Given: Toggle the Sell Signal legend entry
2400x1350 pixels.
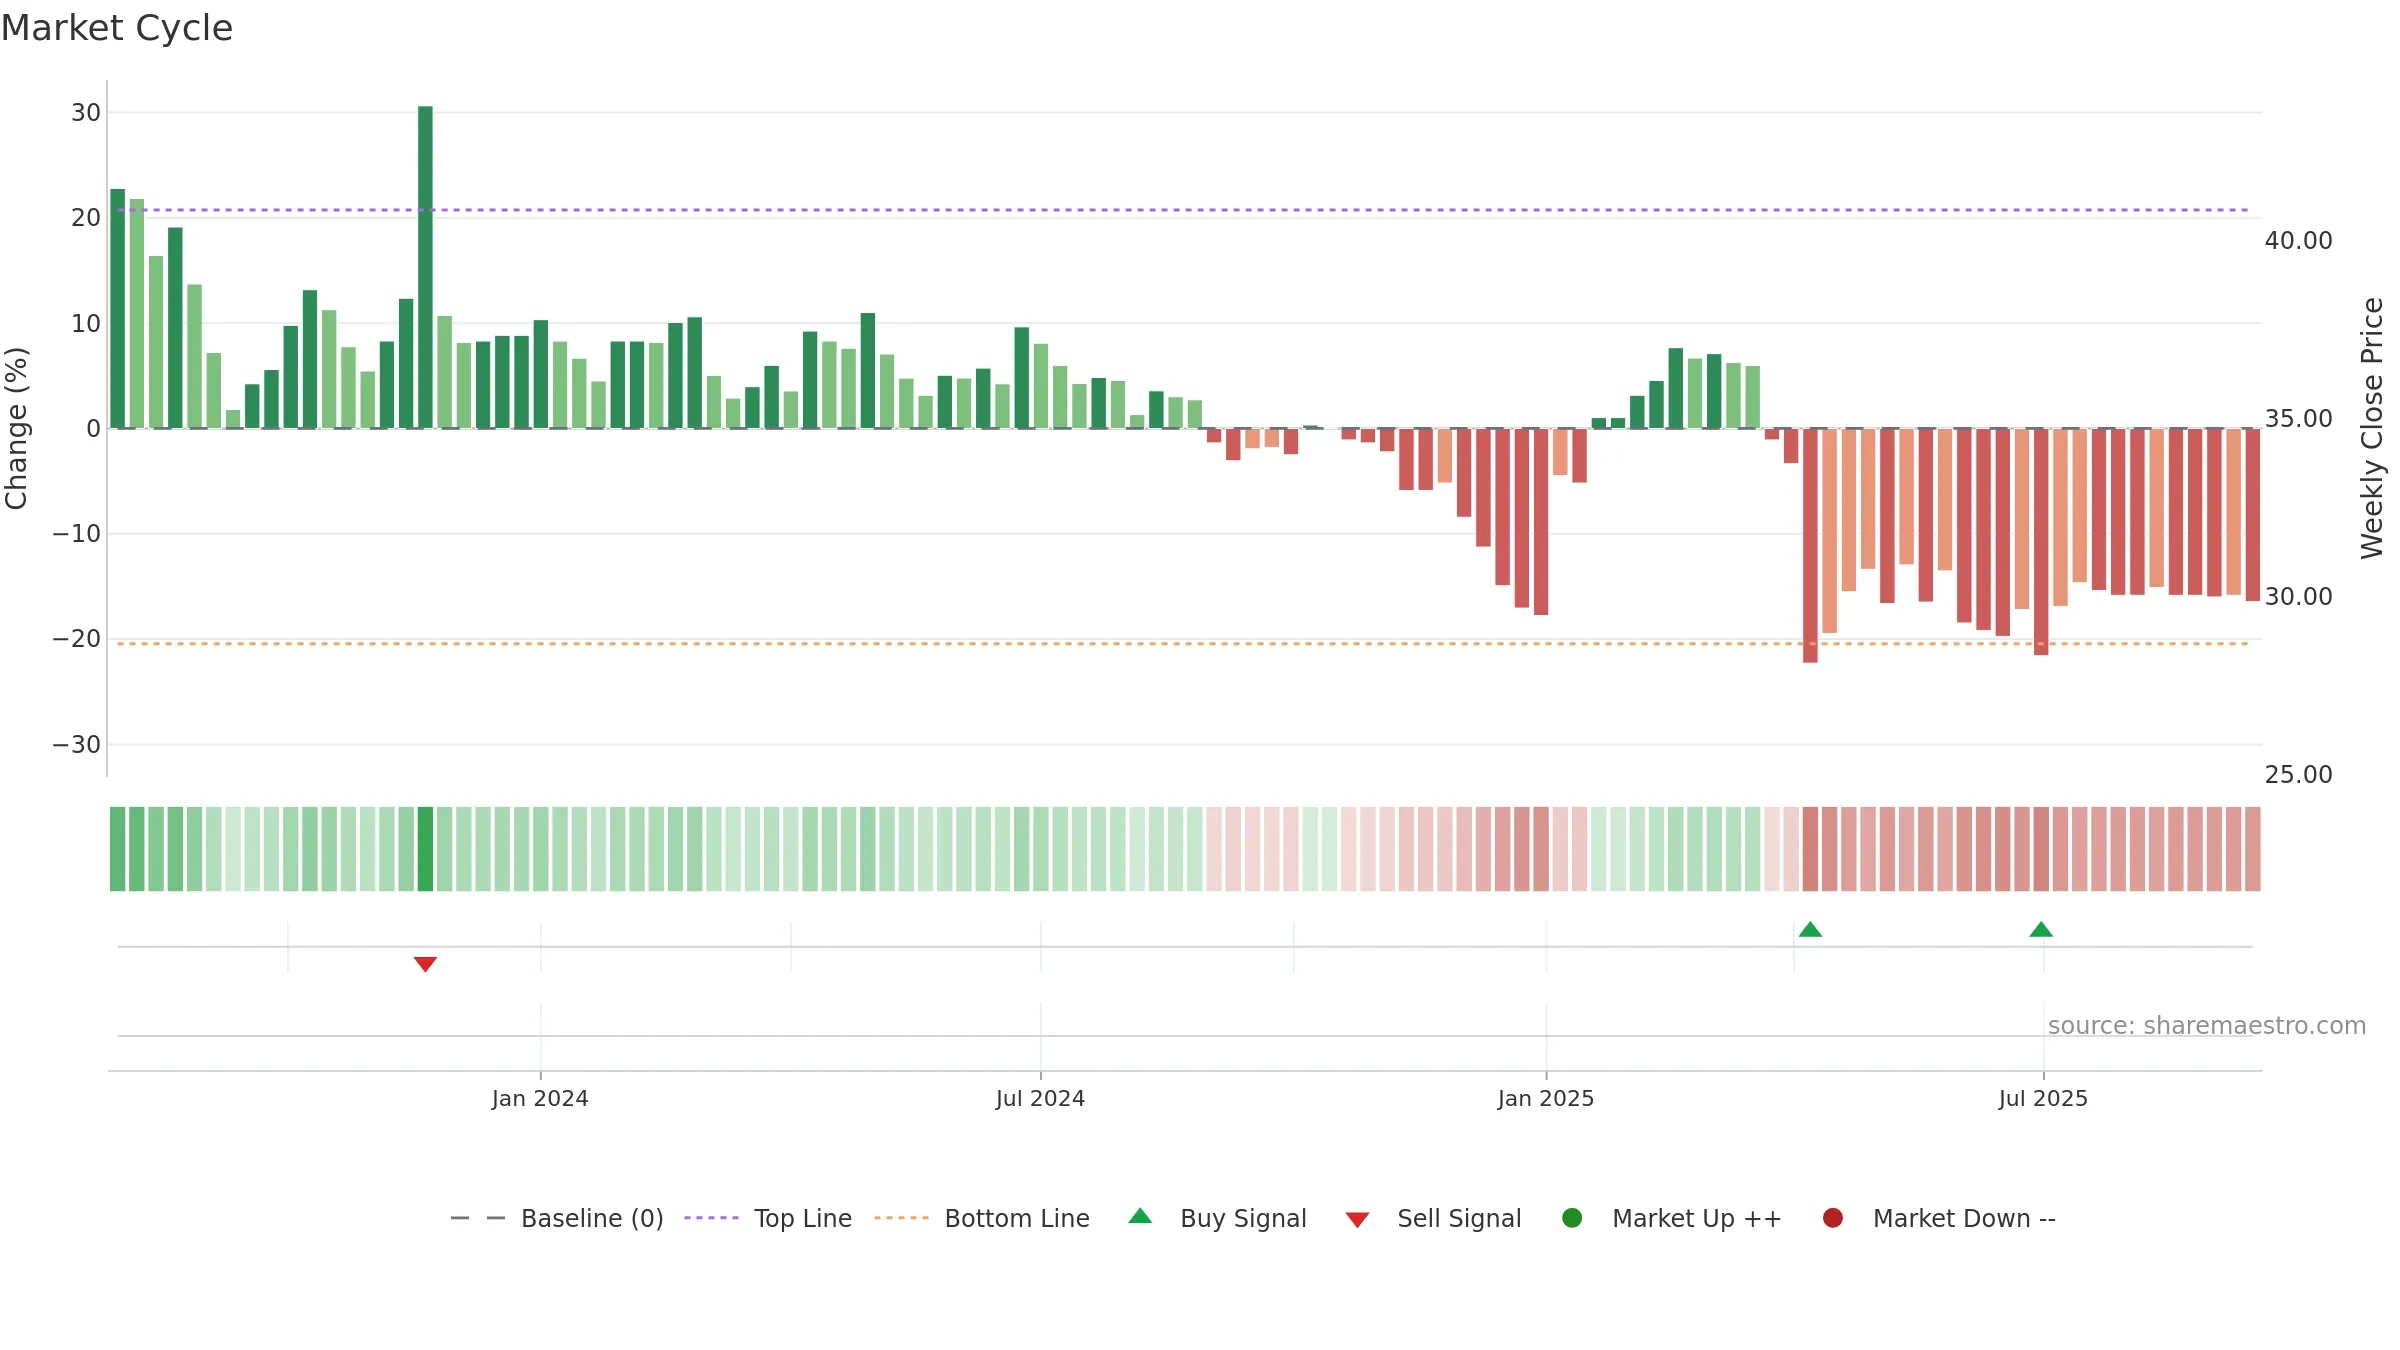Looking at the screenshot, I should click(1433, 1218).
